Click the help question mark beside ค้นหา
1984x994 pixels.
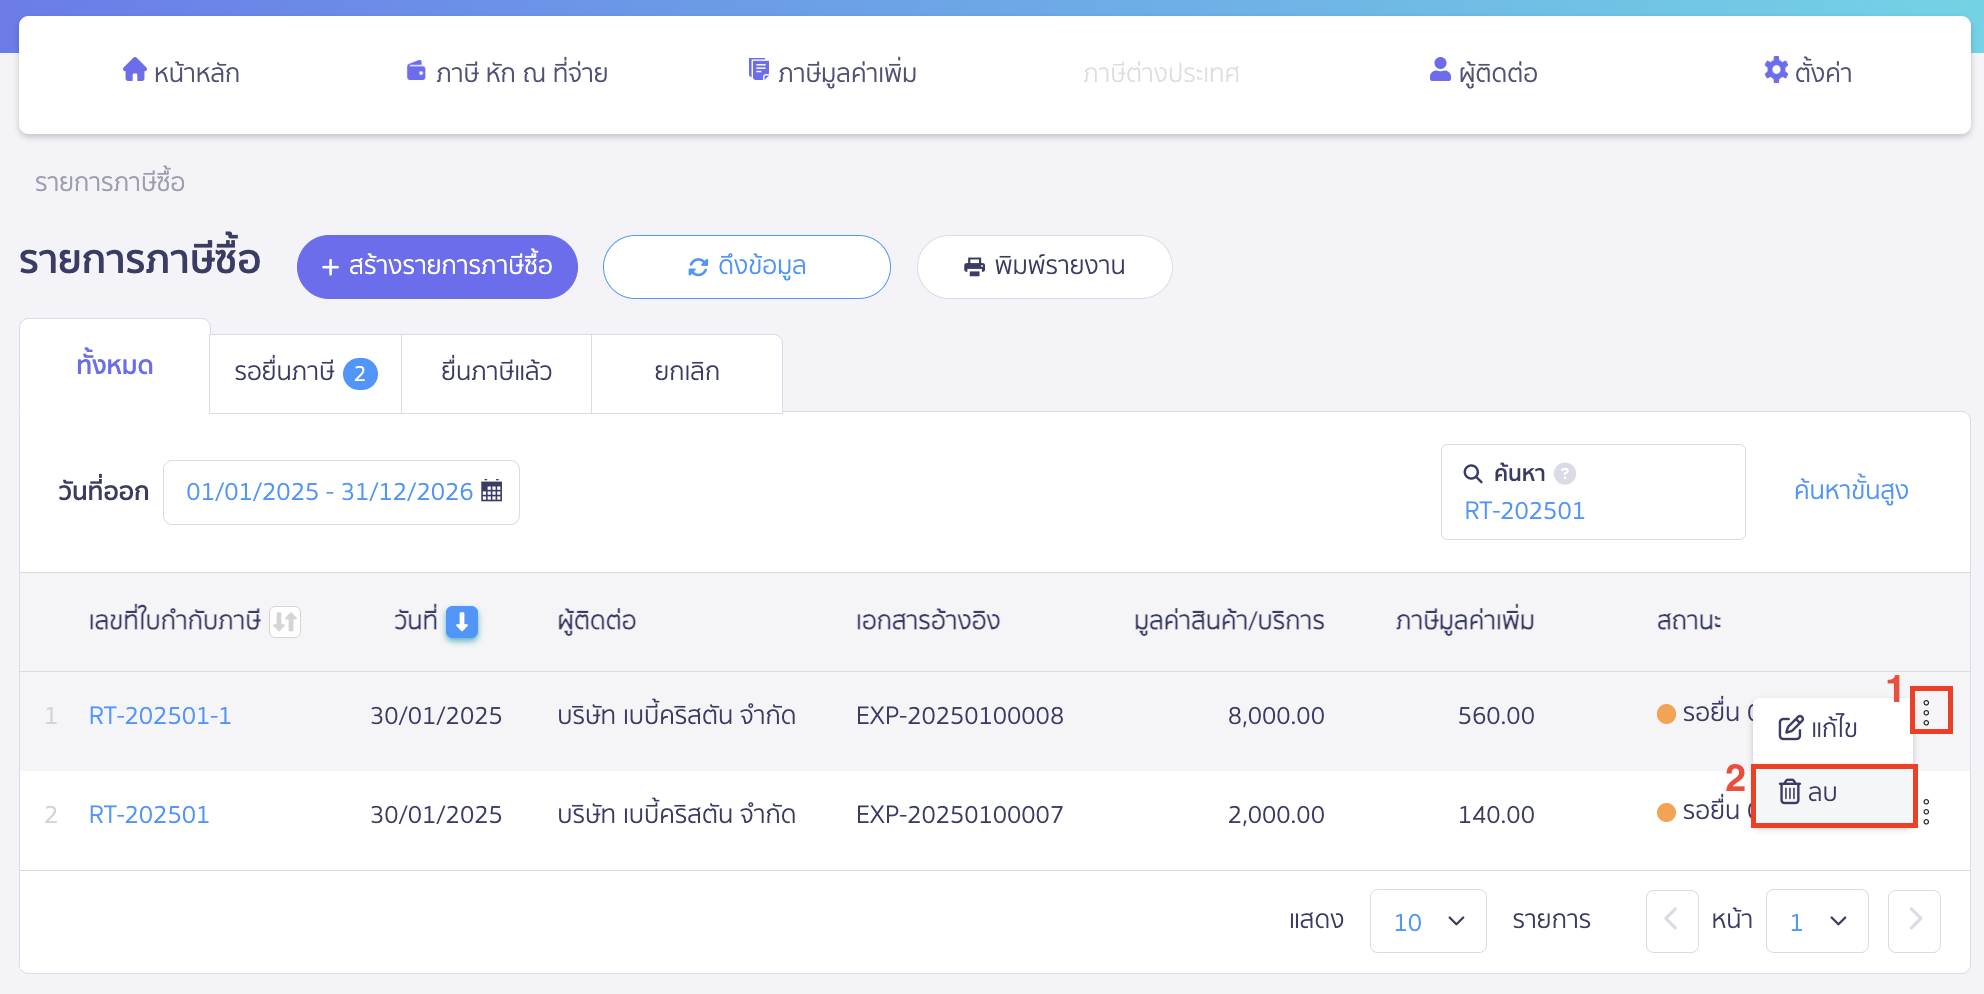[1565, 474]
